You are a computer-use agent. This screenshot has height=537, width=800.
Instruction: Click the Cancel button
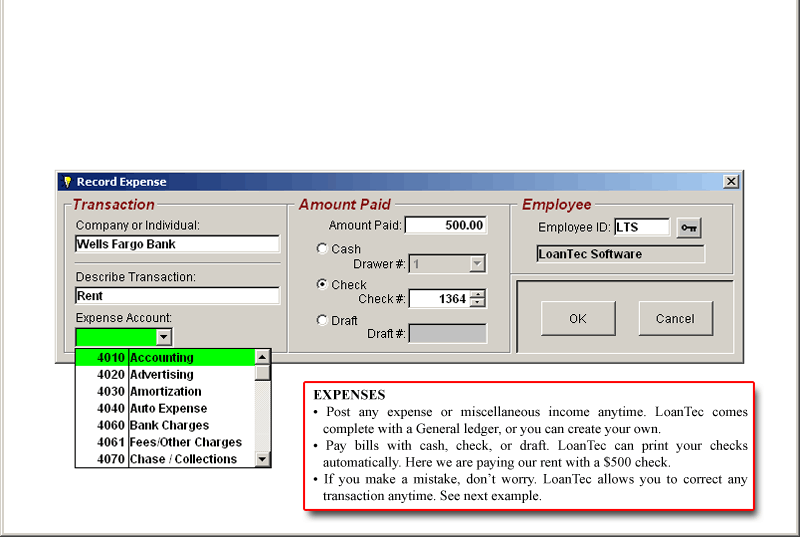coord(676,318)
